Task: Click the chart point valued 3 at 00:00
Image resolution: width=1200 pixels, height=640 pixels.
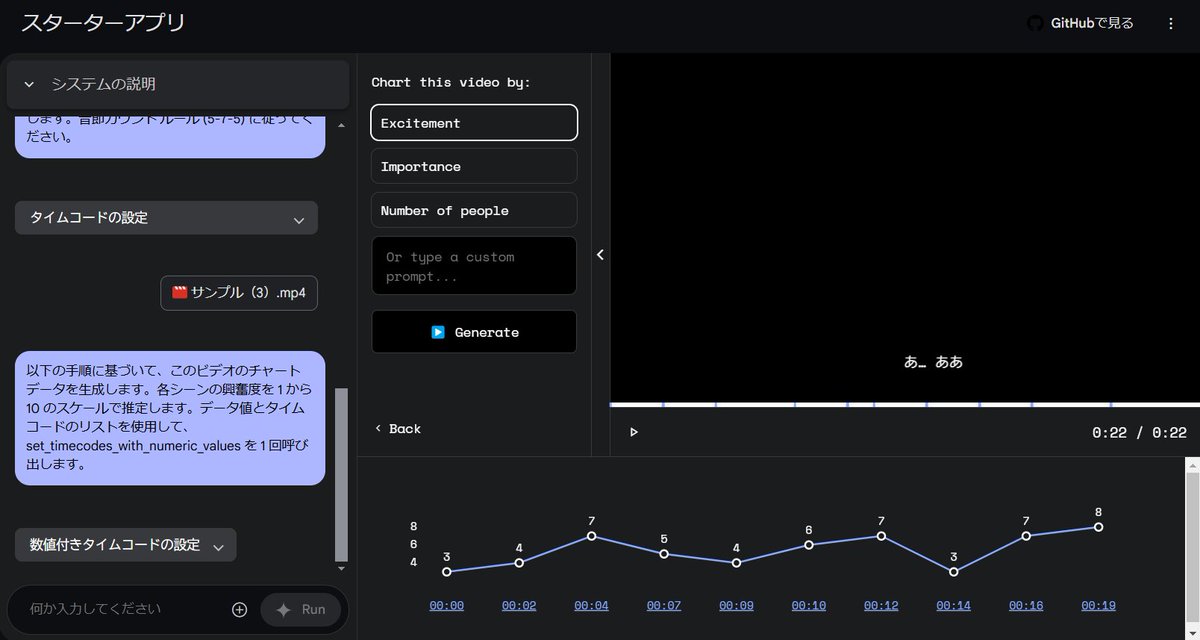Action: point(447,572)
